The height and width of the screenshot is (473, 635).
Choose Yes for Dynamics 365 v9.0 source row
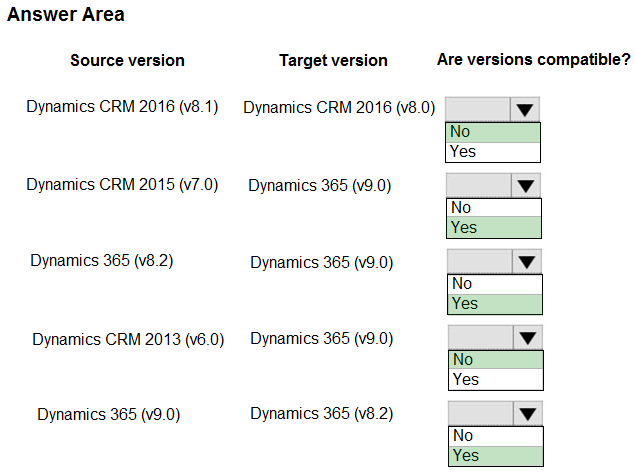tap(495, 456)
